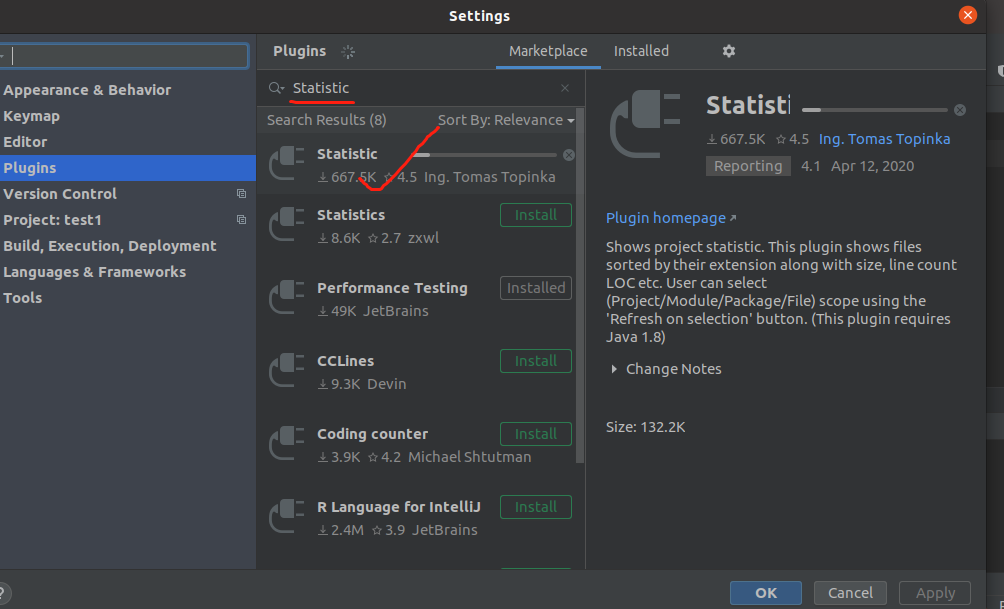The image size is (1004, 609).
Task: Select the CCLines result title
Action: pos(345,361)
